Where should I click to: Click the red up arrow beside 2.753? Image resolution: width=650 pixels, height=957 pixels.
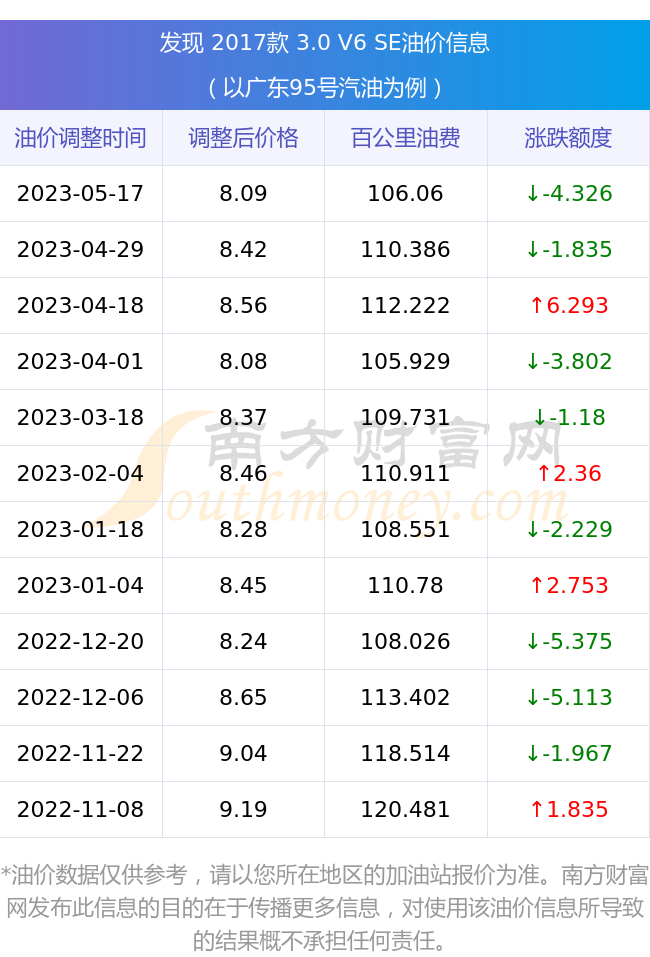click(x=536, y=585)
